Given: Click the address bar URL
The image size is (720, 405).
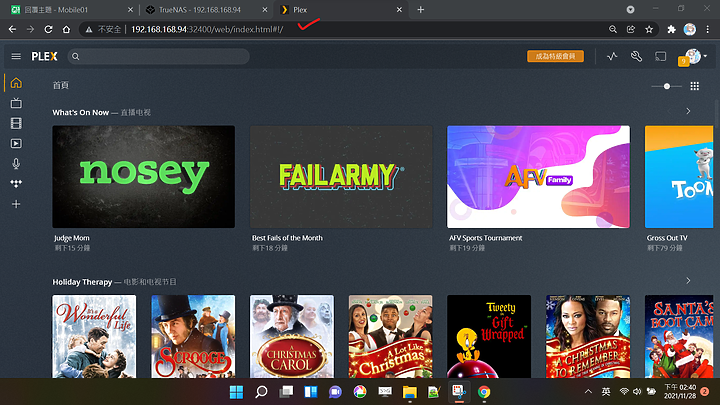Looking at the screenshot, I should 207,29.
